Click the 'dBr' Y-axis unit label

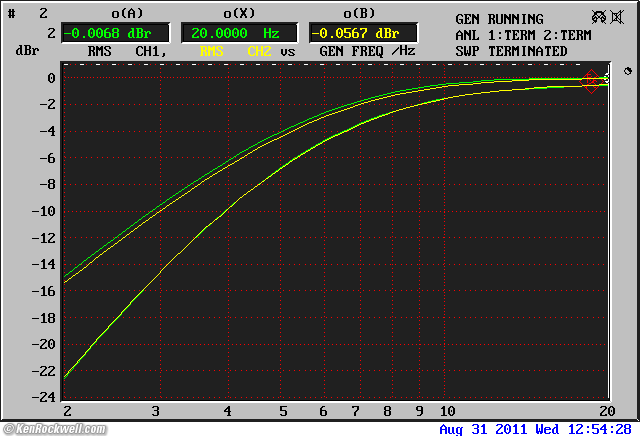27,51
